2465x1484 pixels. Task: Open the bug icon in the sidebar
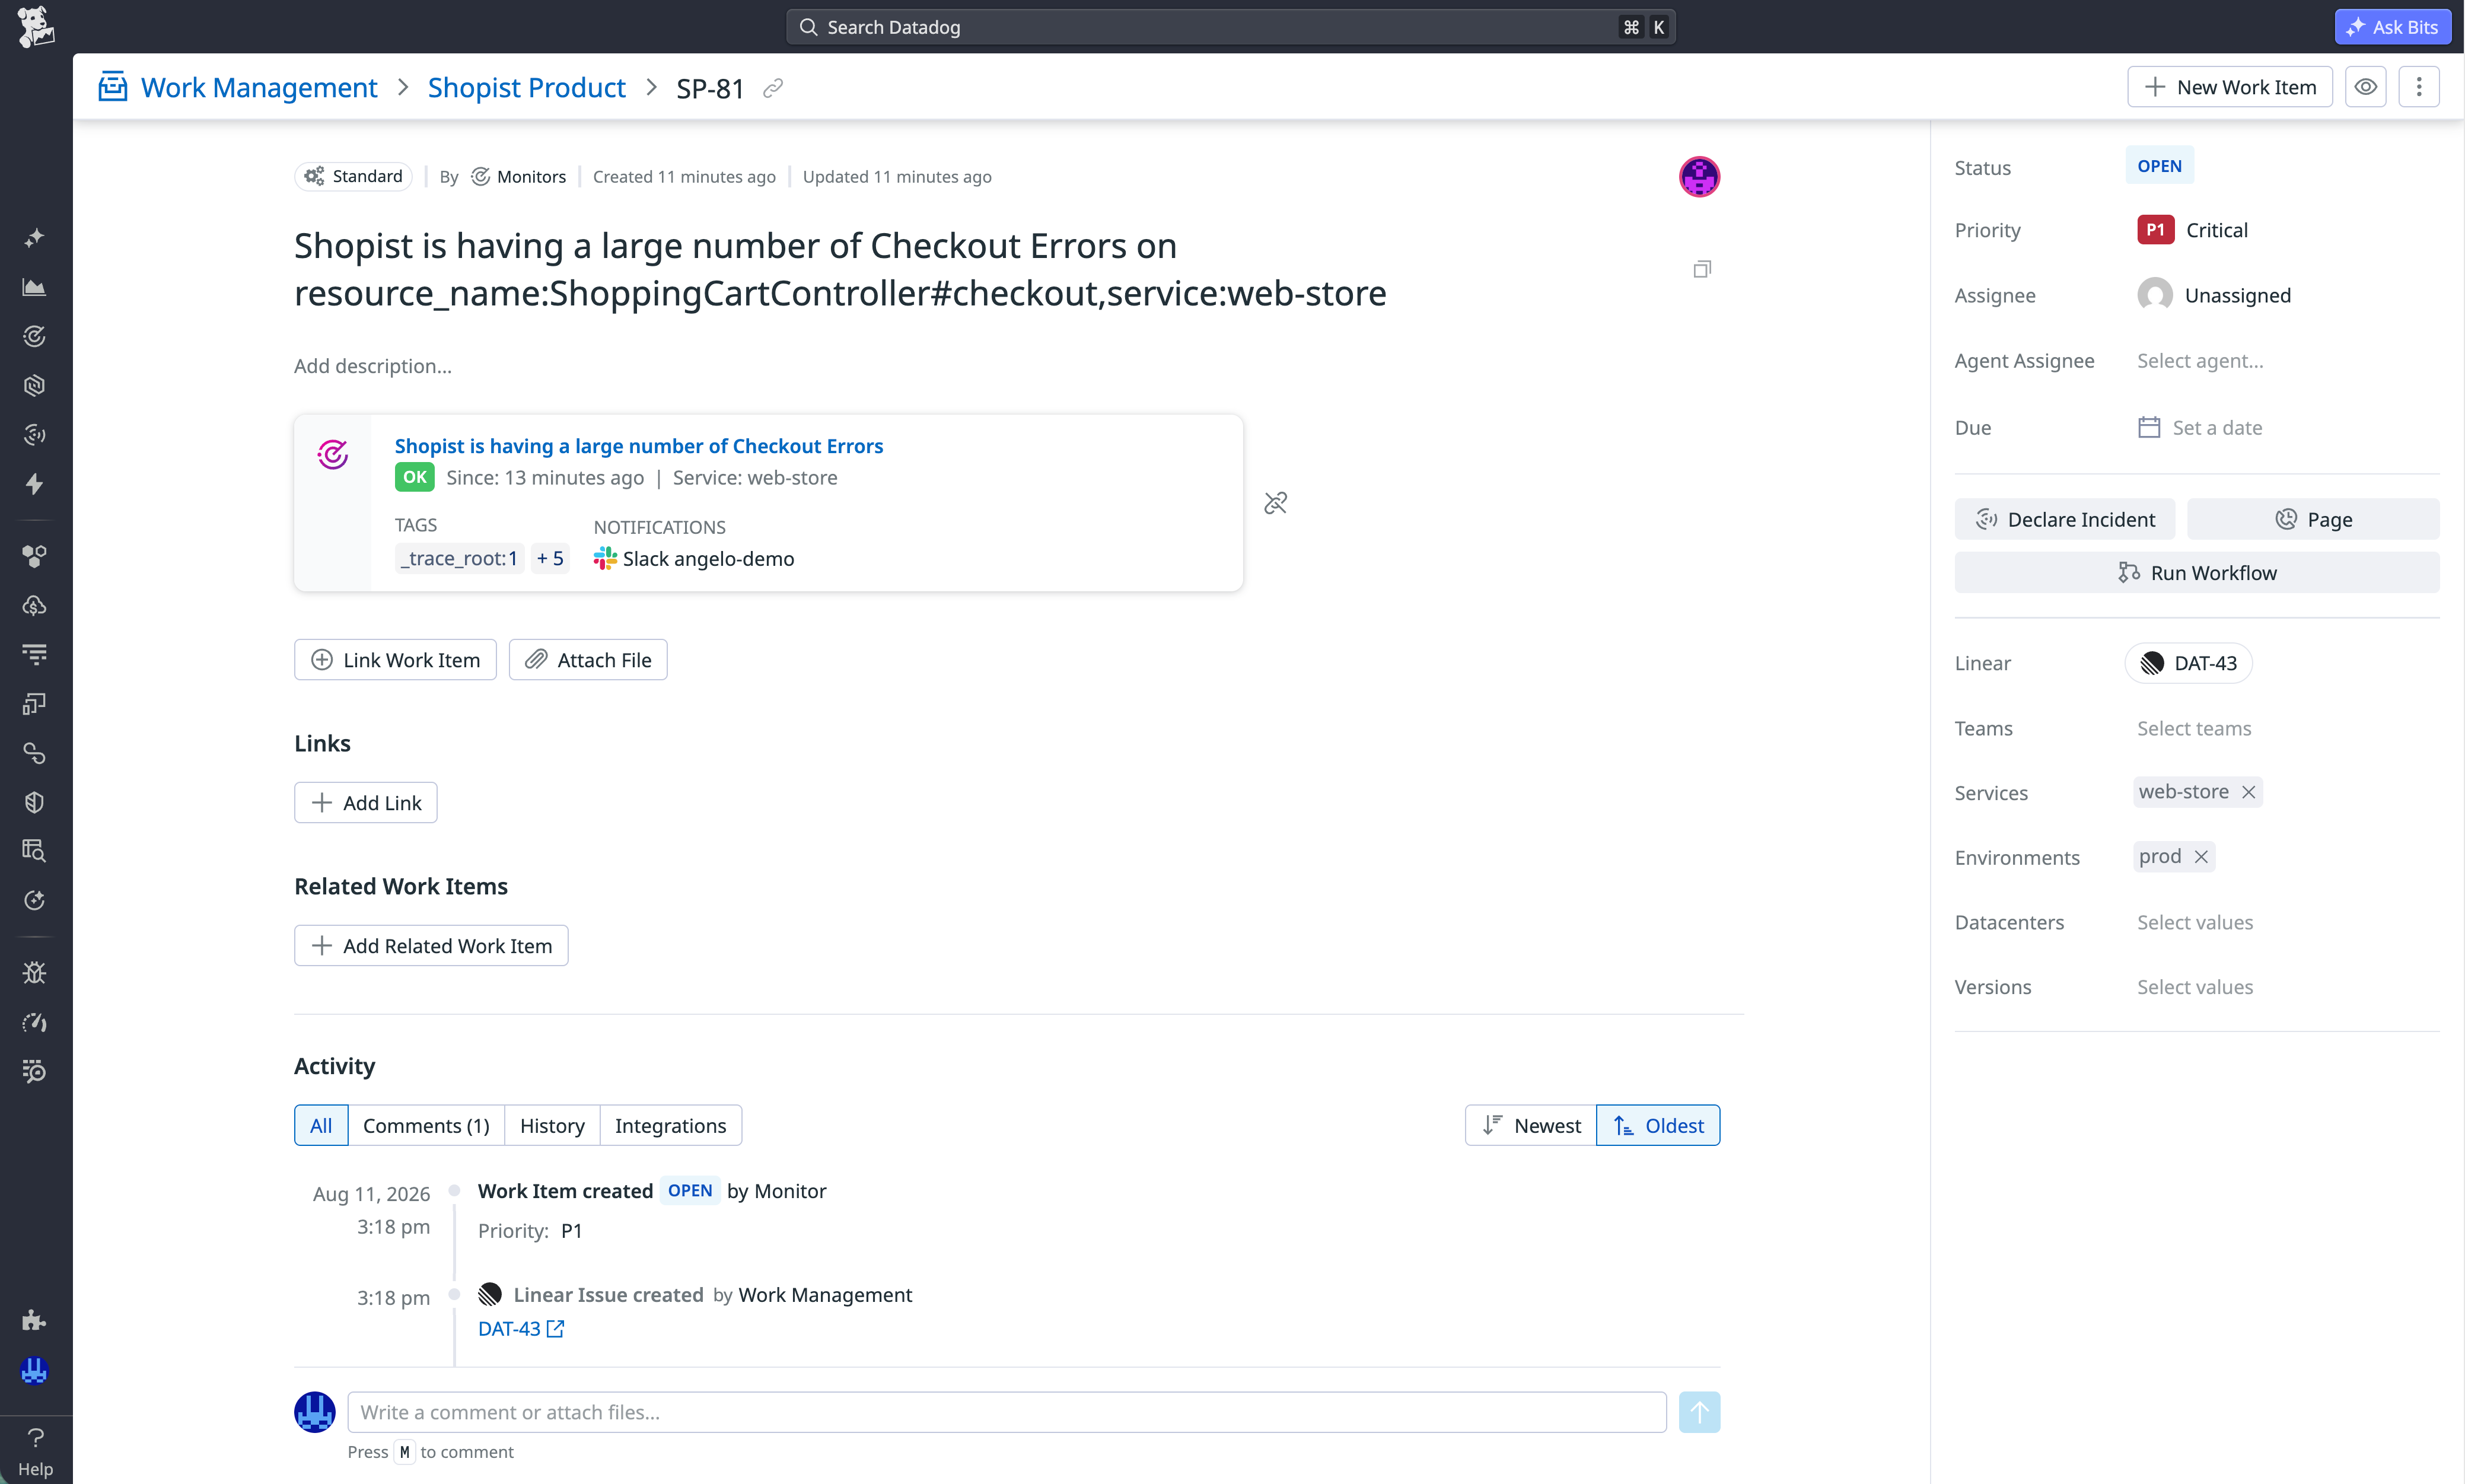pyautogui.click(x=35, y=972)
